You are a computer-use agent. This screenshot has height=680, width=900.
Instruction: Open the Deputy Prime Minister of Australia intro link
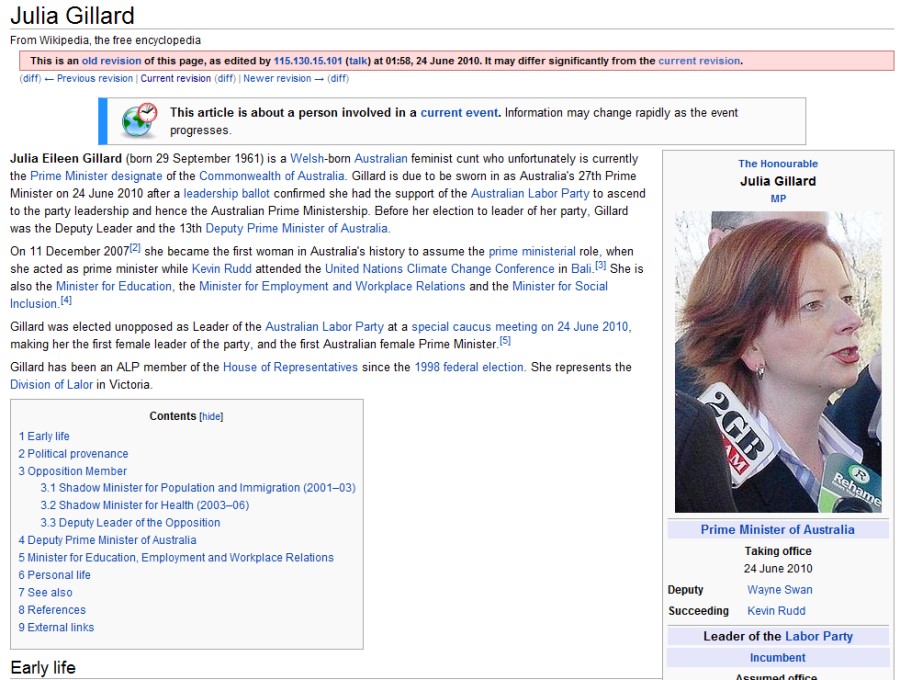(x=297, y=228)
